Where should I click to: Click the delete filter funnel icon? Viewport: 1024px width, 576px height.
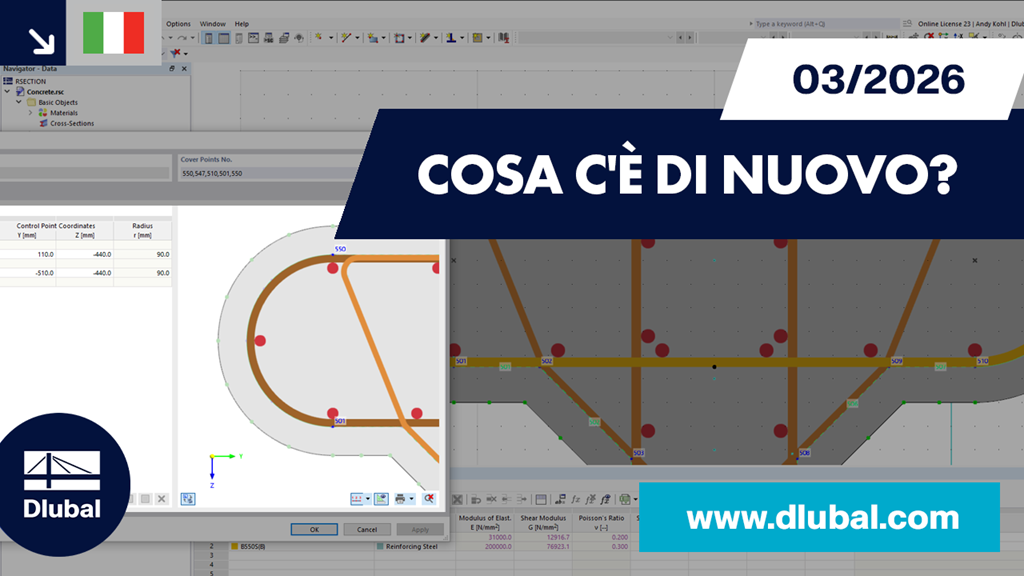tap(175, 53)
